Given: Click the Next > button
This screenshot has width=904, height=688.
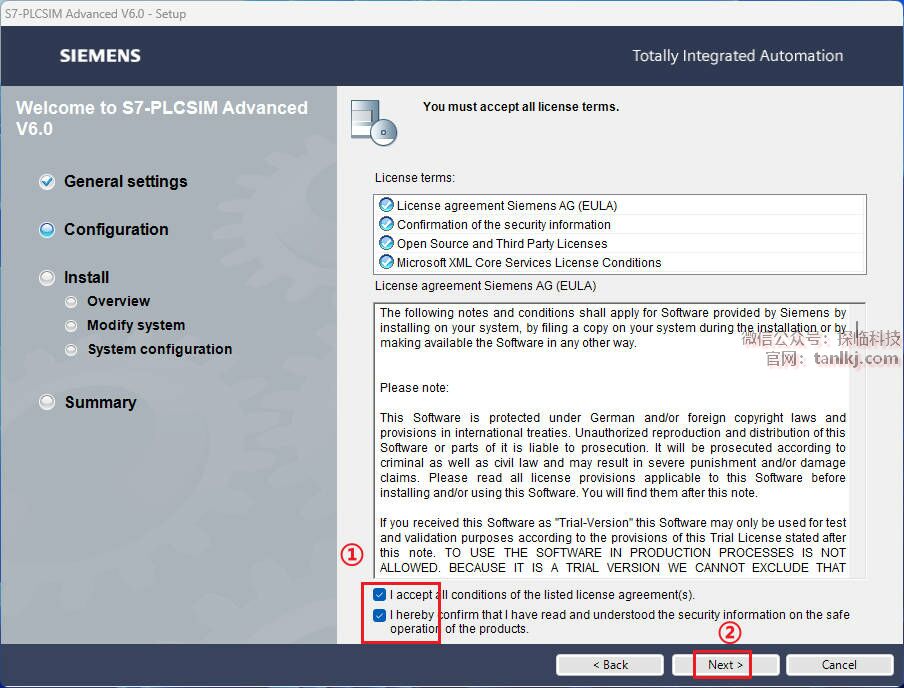Looking at the screenshot, I should [725, 665].
